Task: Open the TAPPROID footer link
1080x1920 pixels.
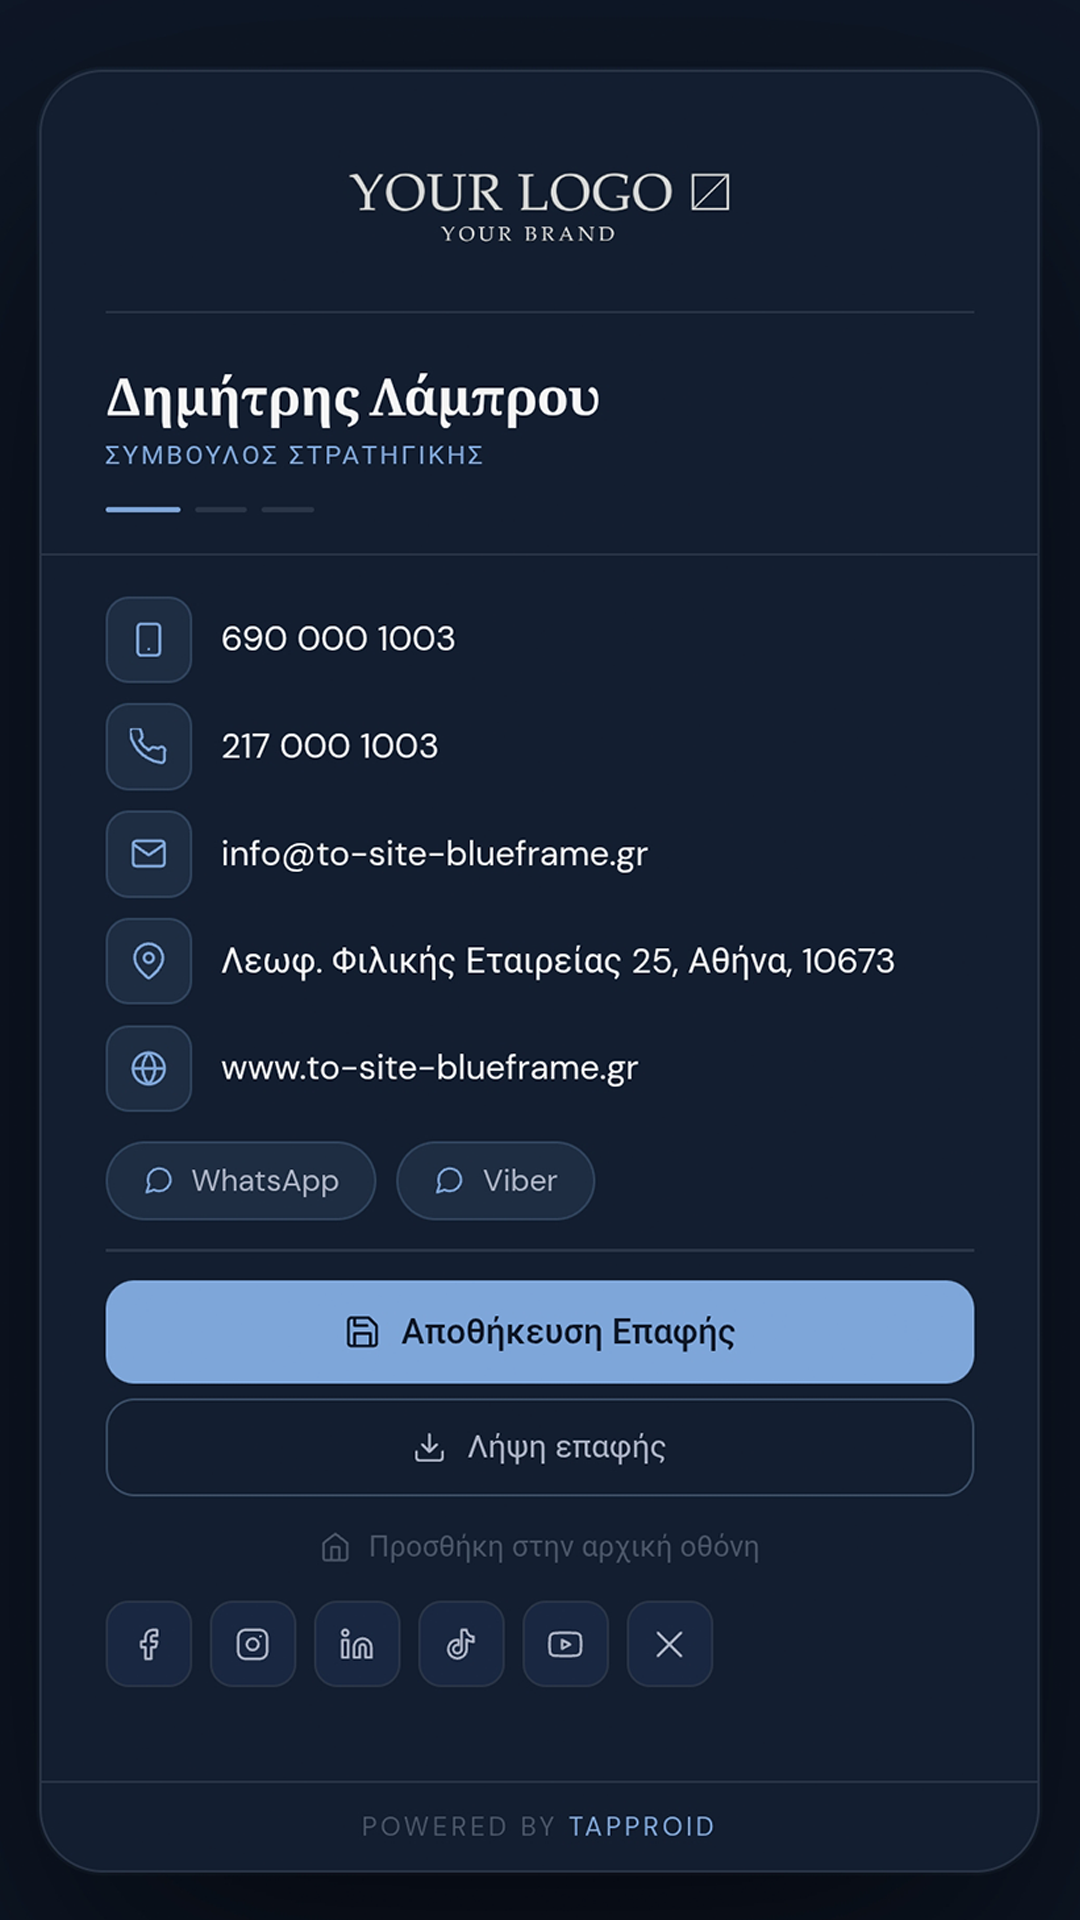Action: pyautogui.click(x=642, y=1827)
